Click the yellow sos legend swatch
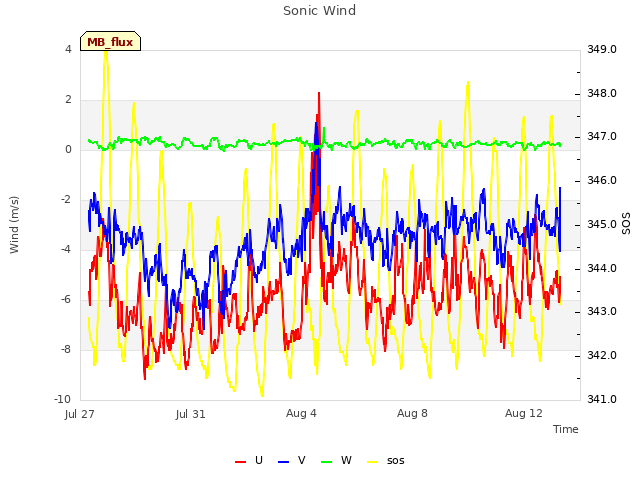The width and height of the screenshot is (640, 480). coord(373,462)
